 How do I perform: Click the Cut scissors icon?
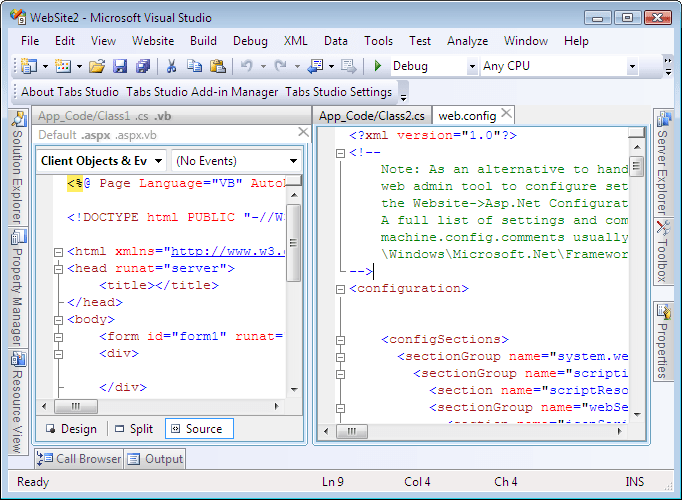point(171,66)
